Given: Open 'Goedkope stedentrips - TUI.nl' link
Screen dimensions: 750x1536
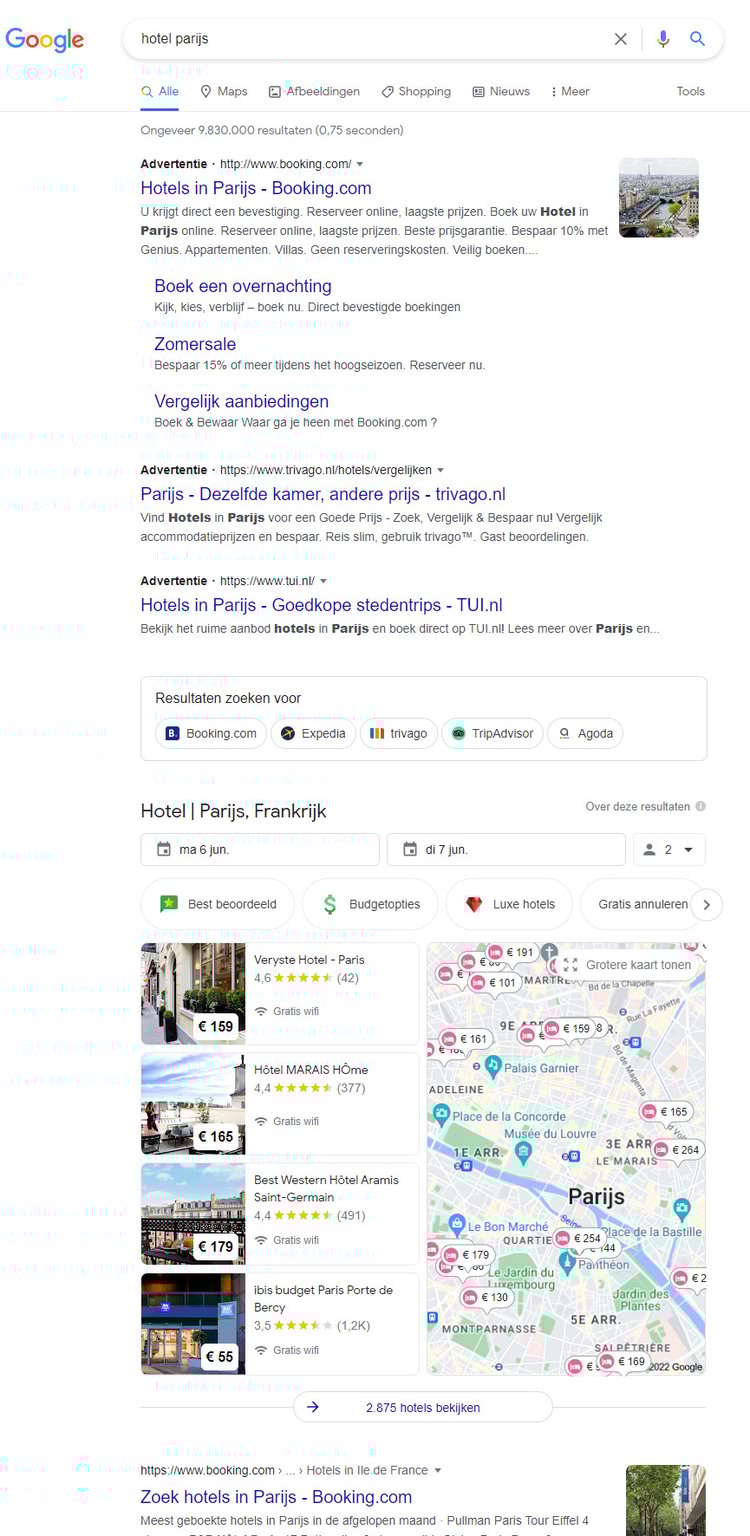Looking at the screenshot, I should (x=321, y=605).
